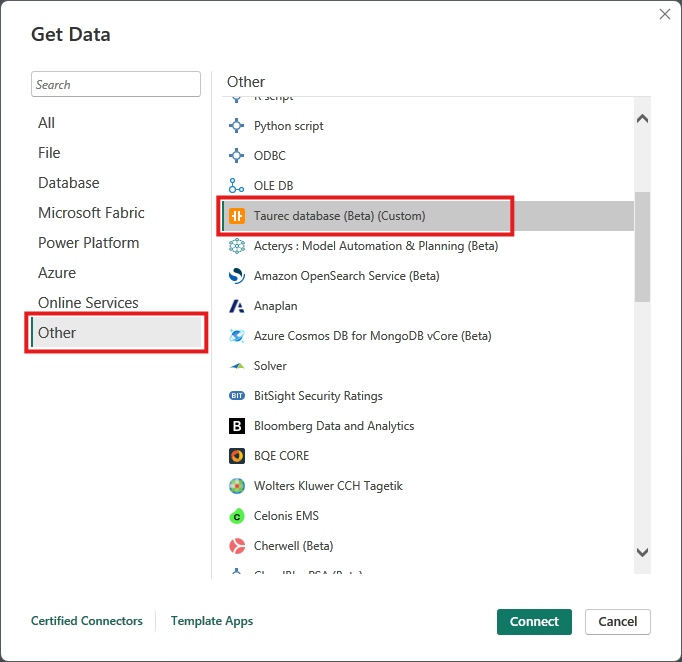Screen dimensions: 682x662
Task: Click the Python script connector icon
Action: [x=237, y=126]
